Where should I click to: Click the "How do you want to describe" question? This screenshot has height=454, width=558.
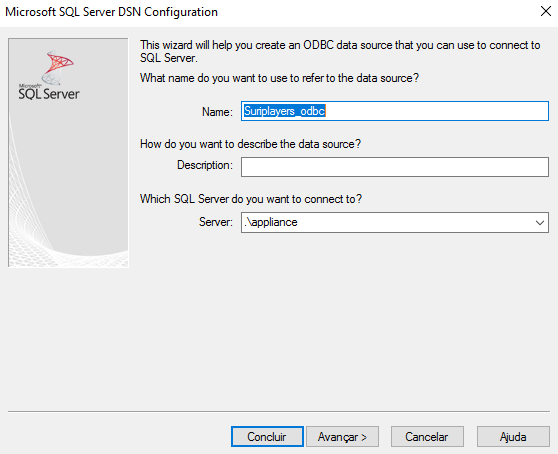250,144
